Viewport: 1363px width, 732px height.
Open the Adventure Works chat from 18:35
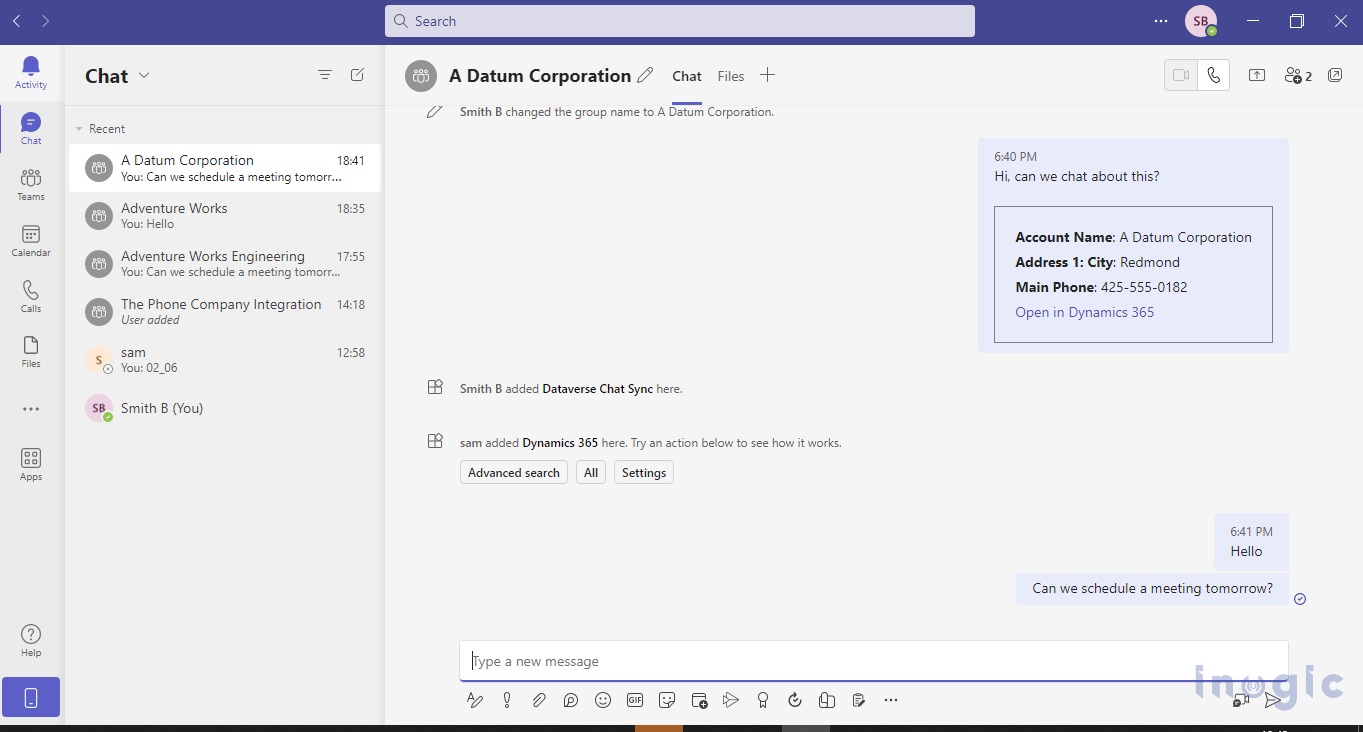click(225, 216)
